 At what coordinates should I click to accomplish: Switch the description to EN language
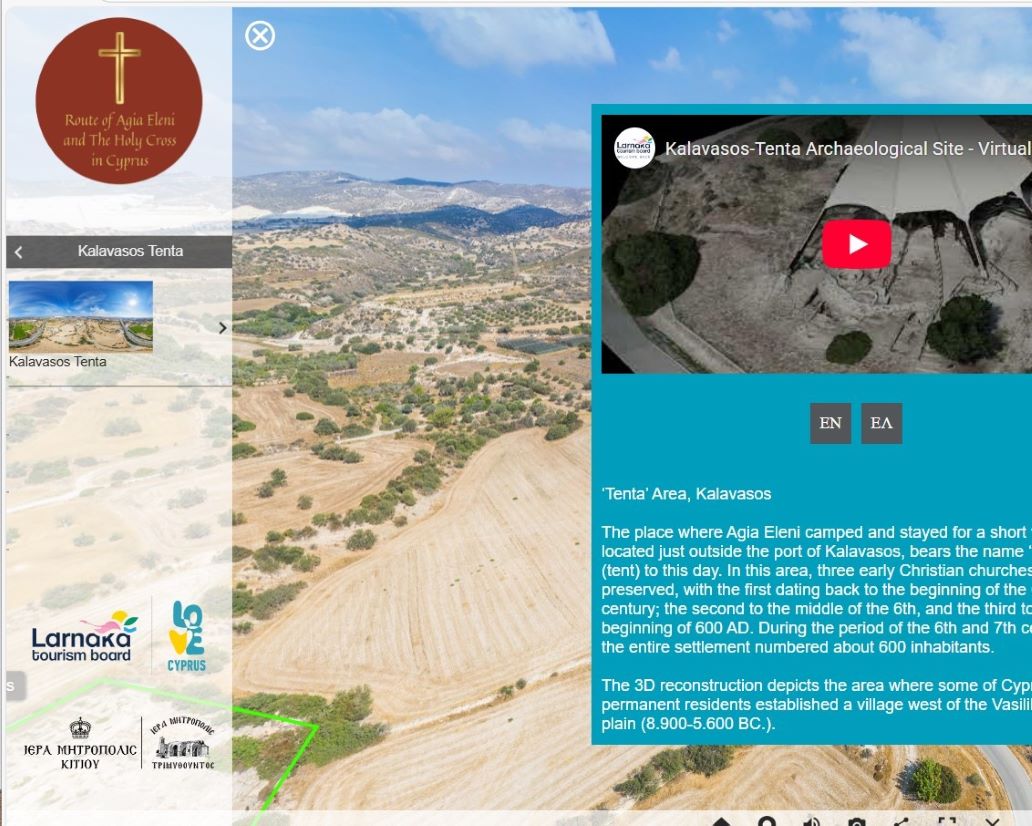(x=830, y=423)
